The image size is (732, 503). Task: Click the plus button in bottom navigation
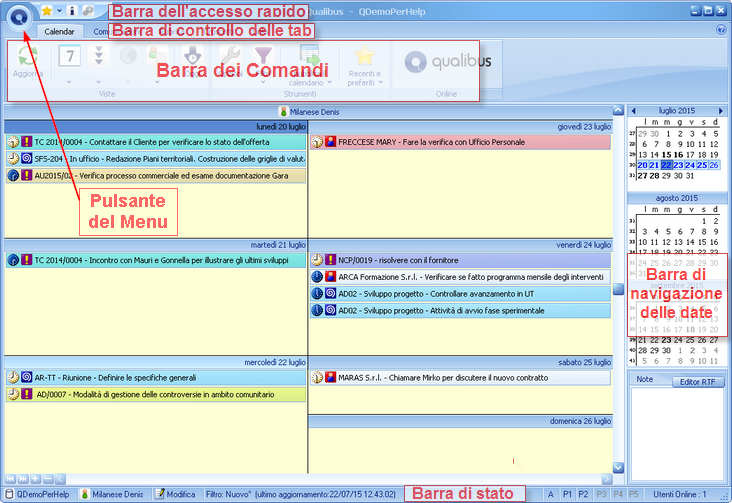35,479
